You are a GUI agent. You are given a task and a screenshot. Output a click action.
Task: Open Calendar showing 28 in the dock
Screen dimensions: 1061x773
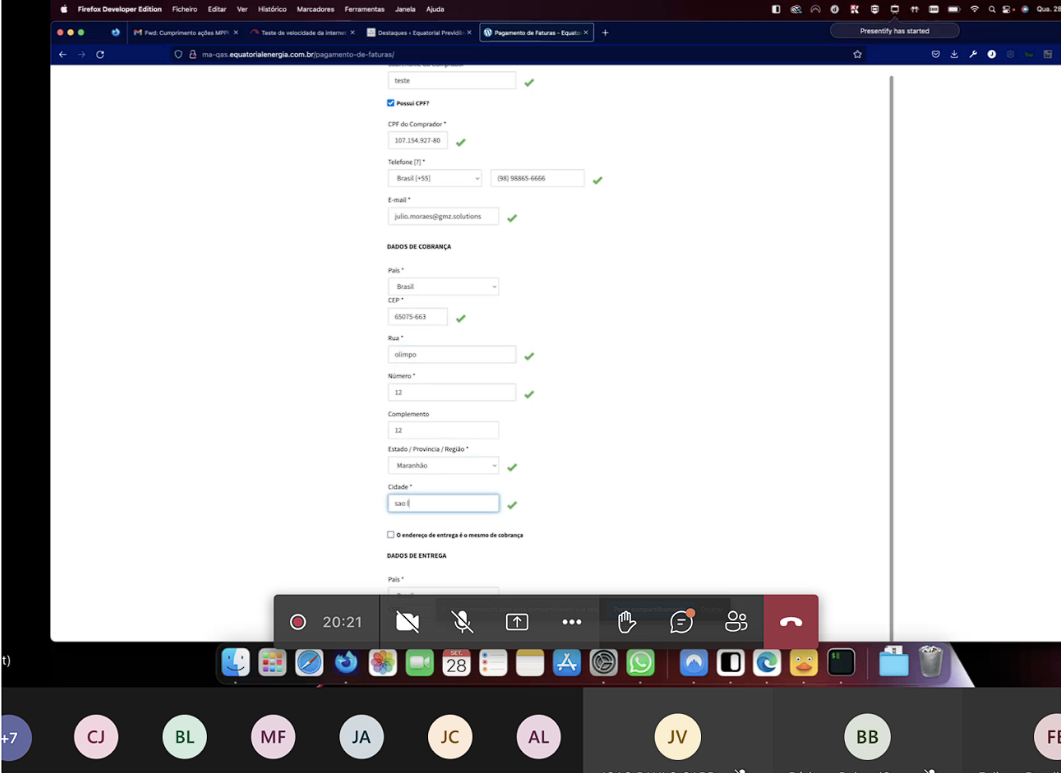point(456,662)
